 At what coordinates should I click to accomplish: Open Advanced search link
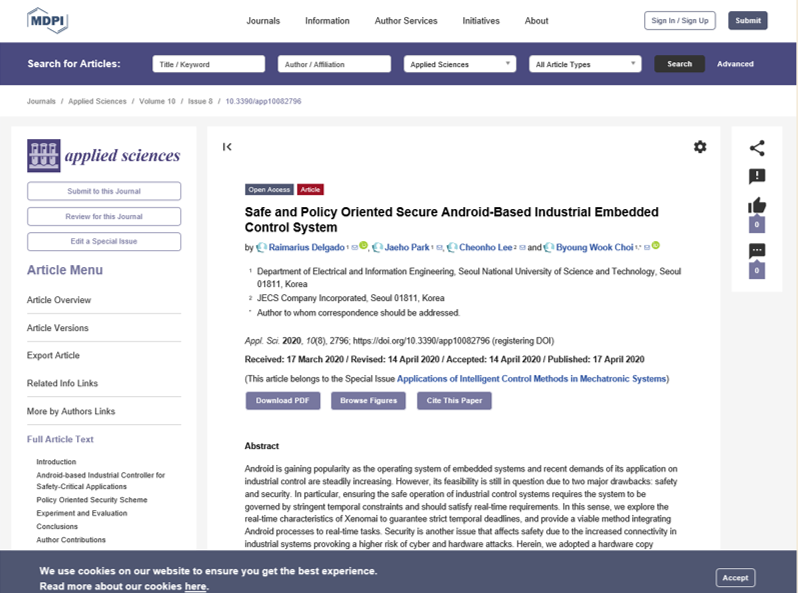tap(735, 64)
